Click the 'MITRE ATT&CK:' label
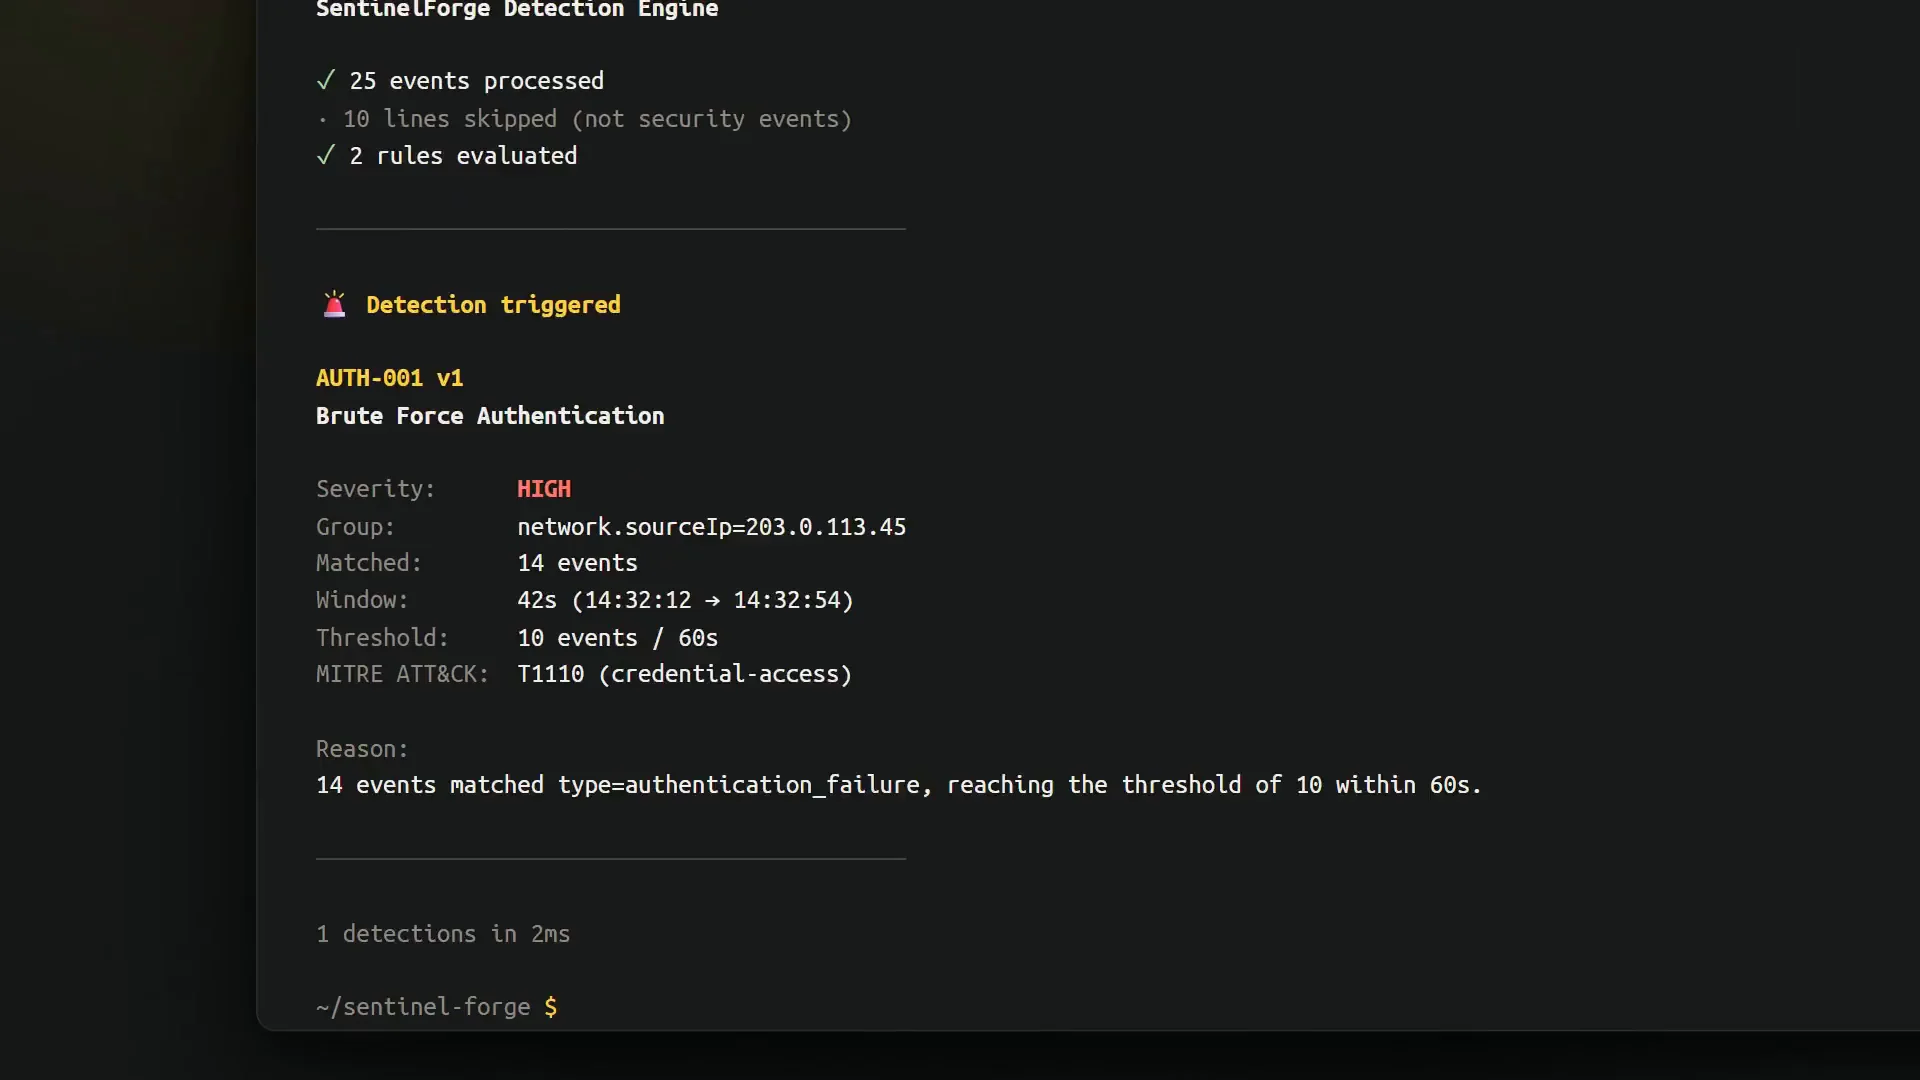This screenshot has width=1920, height=1080. [402, 674]
